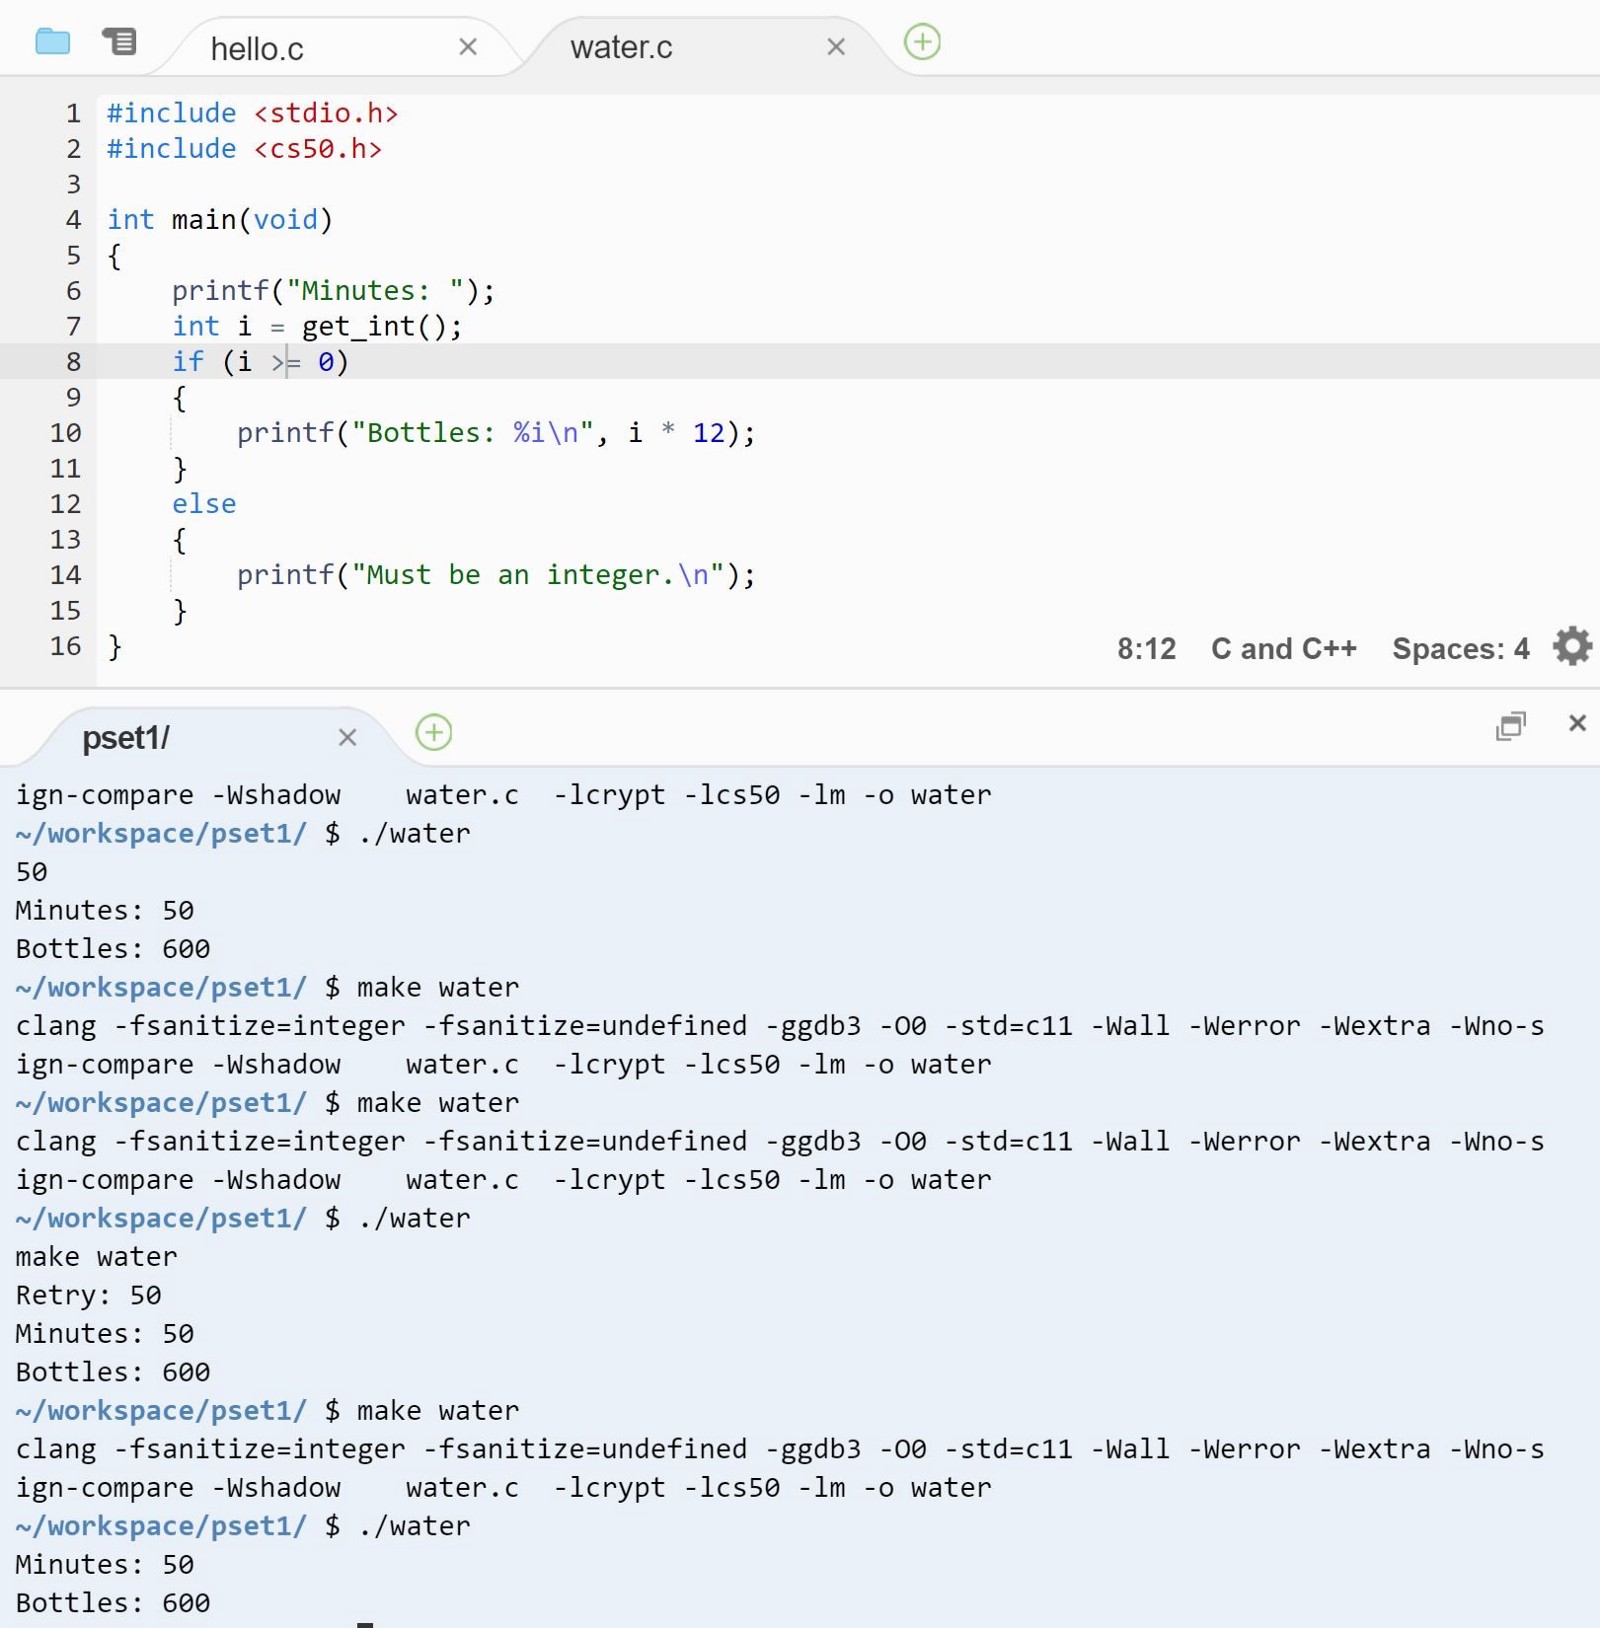1600x1628 pixels.
Task: Open the C and C++ language selector
Action: tap(1283, 649)
